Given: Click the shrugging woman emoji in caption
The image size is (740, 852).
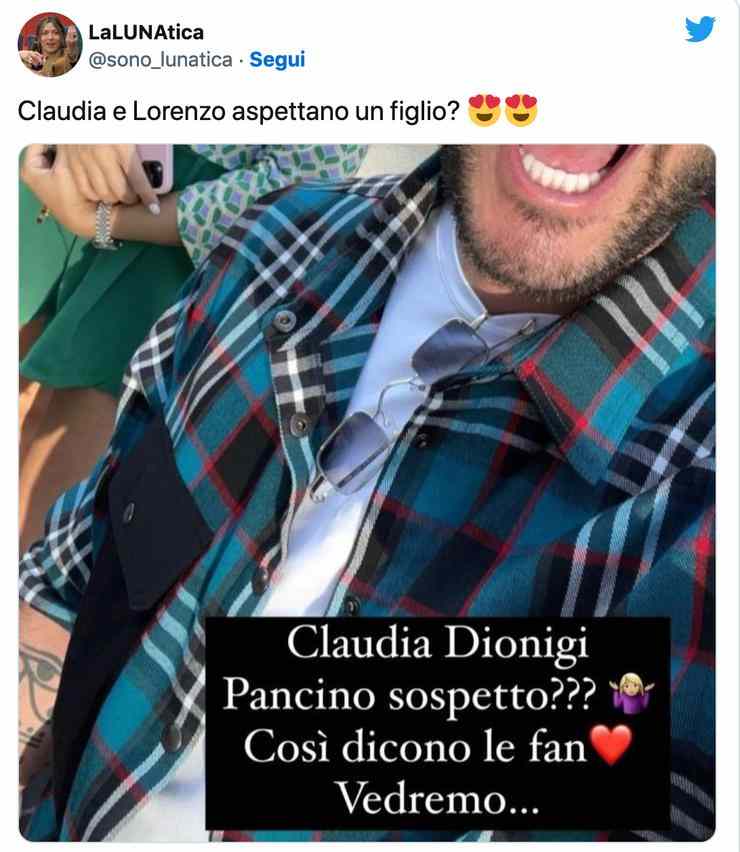Looking at the screenshot, I should tap(632, 693).
